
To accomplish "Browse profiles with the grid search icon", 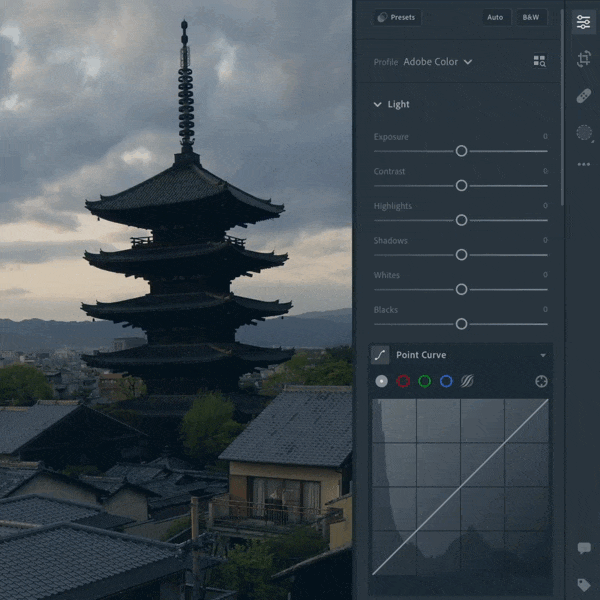I will pyautogui.click(x=540, y=60).
